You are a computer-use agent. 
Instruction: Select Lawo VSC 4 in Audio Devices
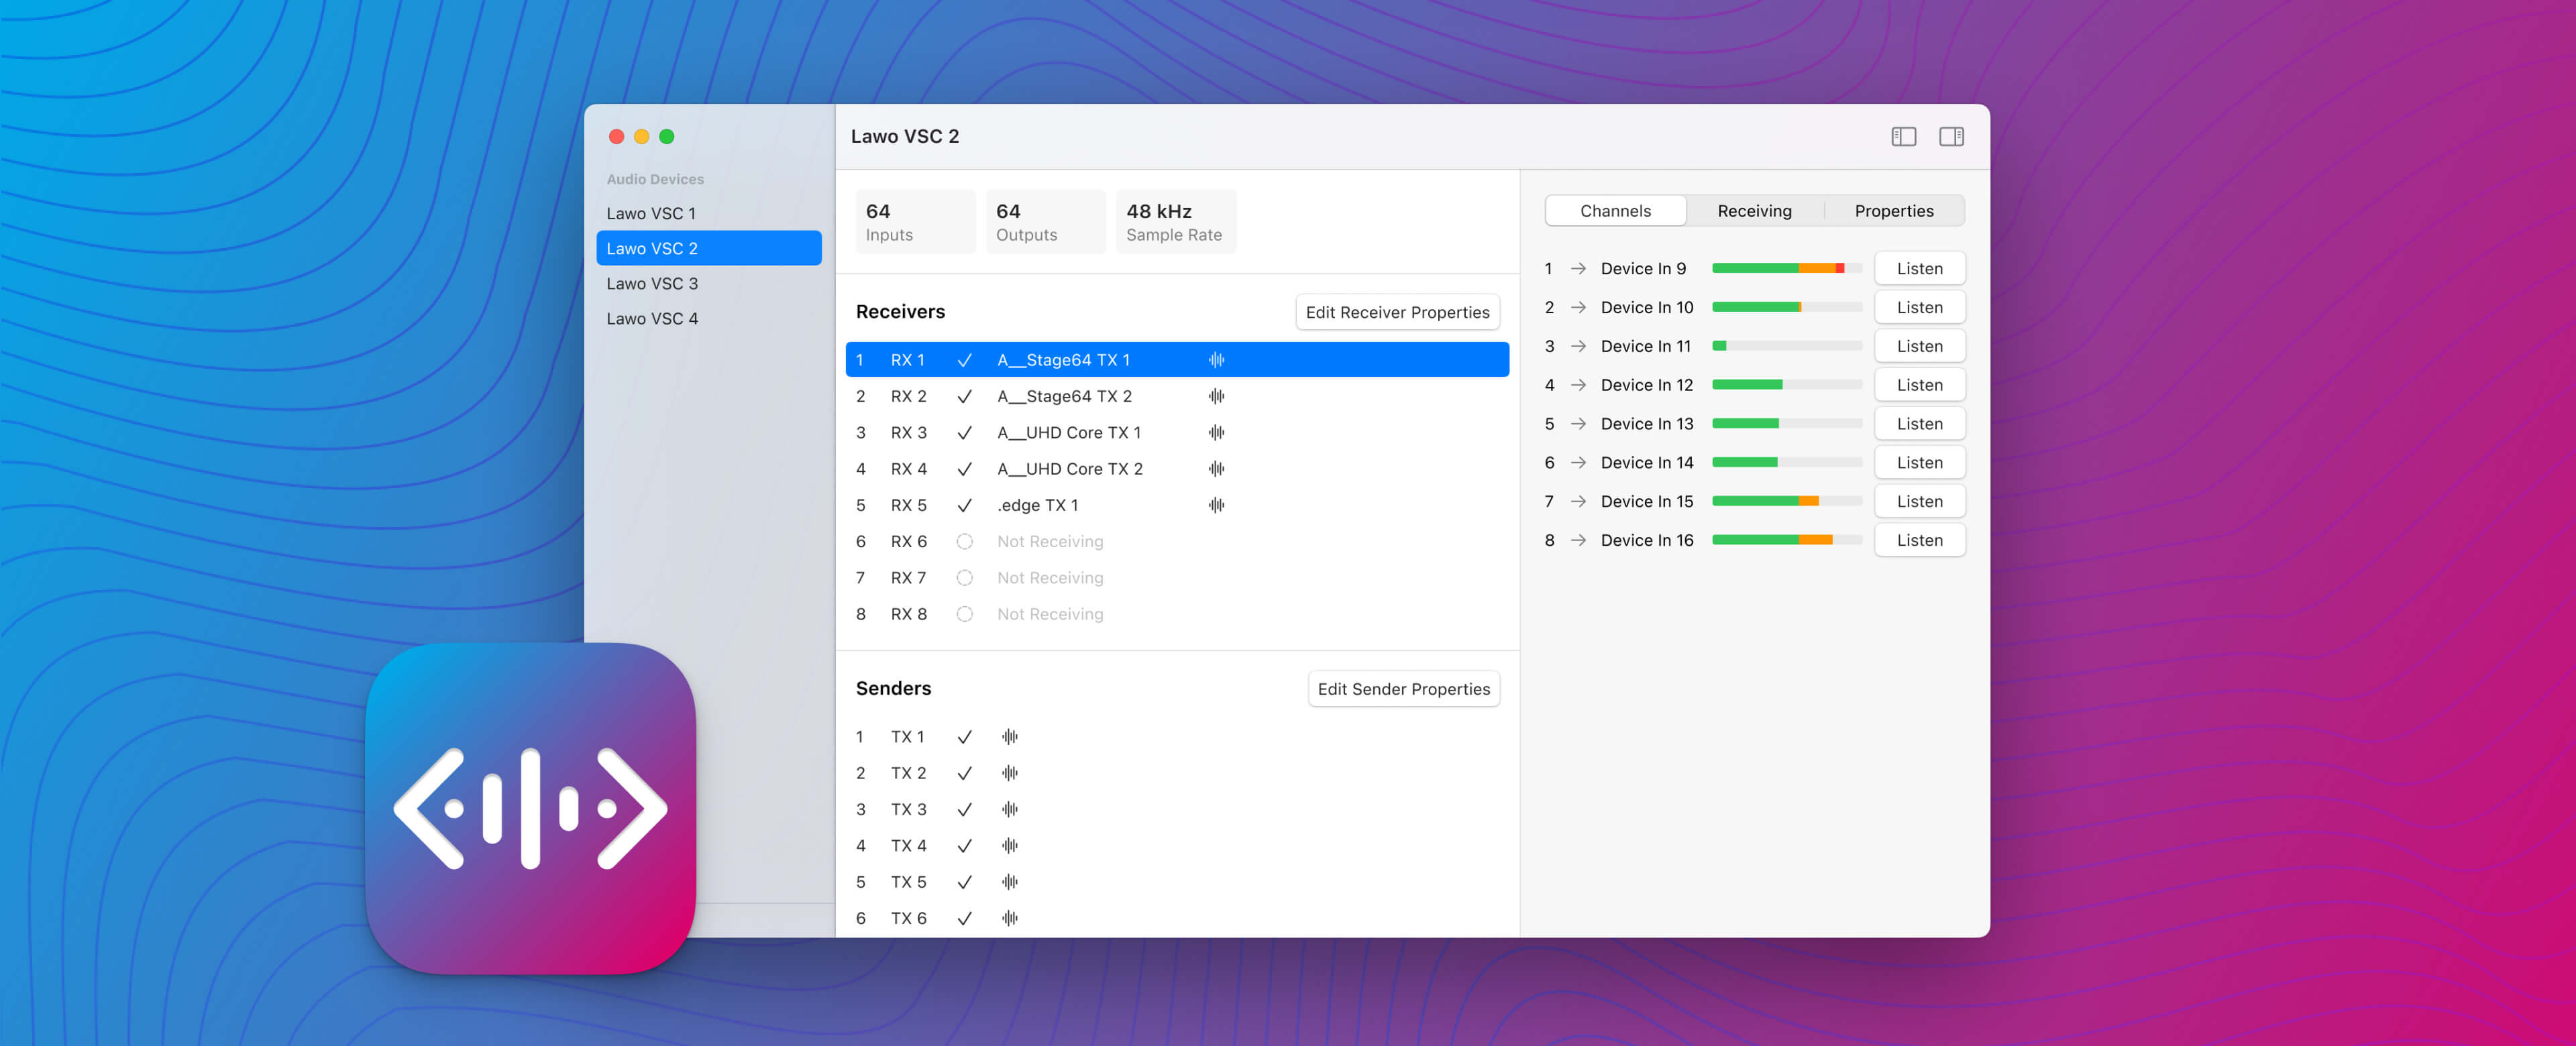pyautogui.click(x=708, y=319)
